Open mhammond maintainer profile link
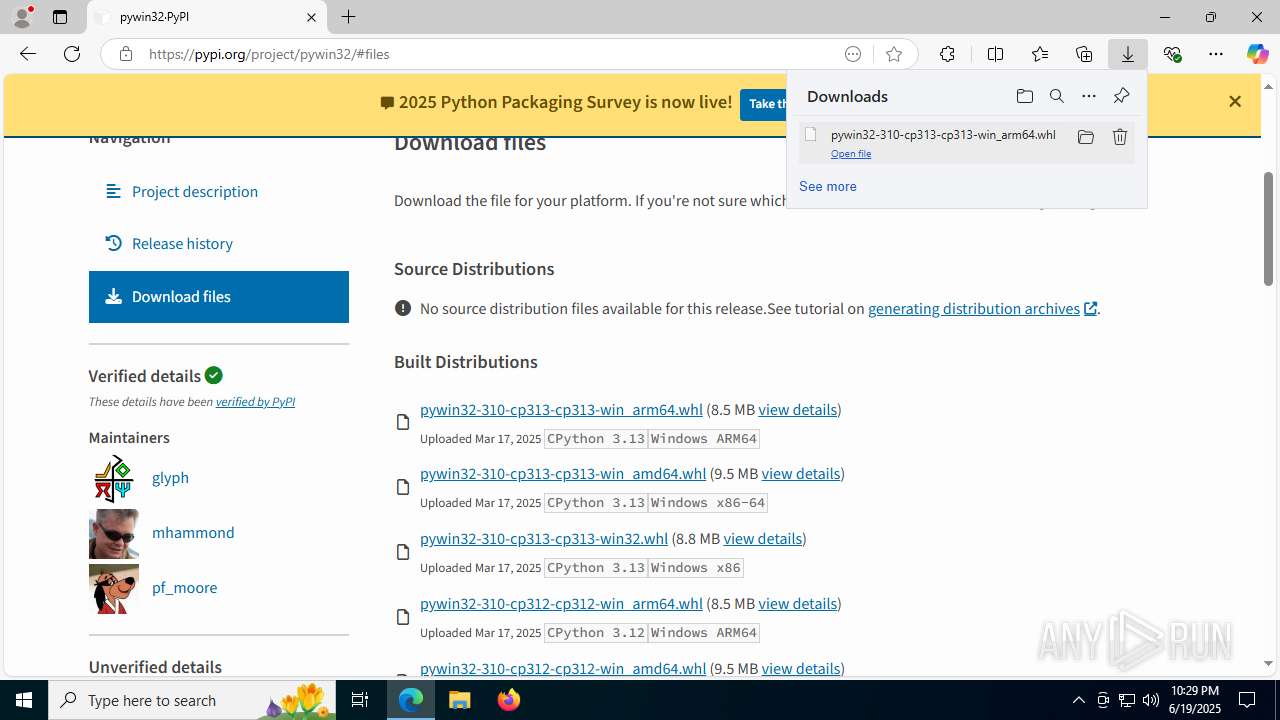Viewport: 1280px width, 720px height. coord(193,532)
